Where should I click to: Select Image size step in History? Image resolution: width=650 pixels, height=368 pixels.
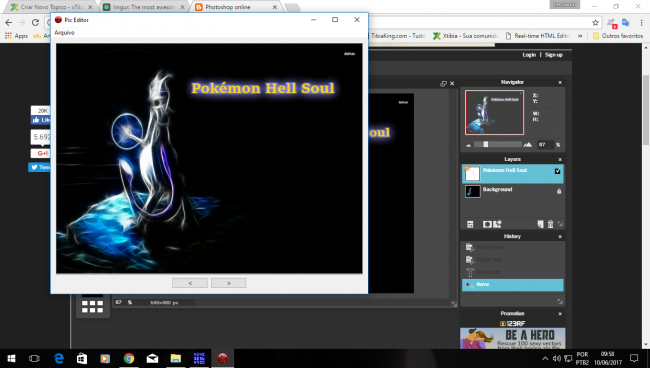512,259
